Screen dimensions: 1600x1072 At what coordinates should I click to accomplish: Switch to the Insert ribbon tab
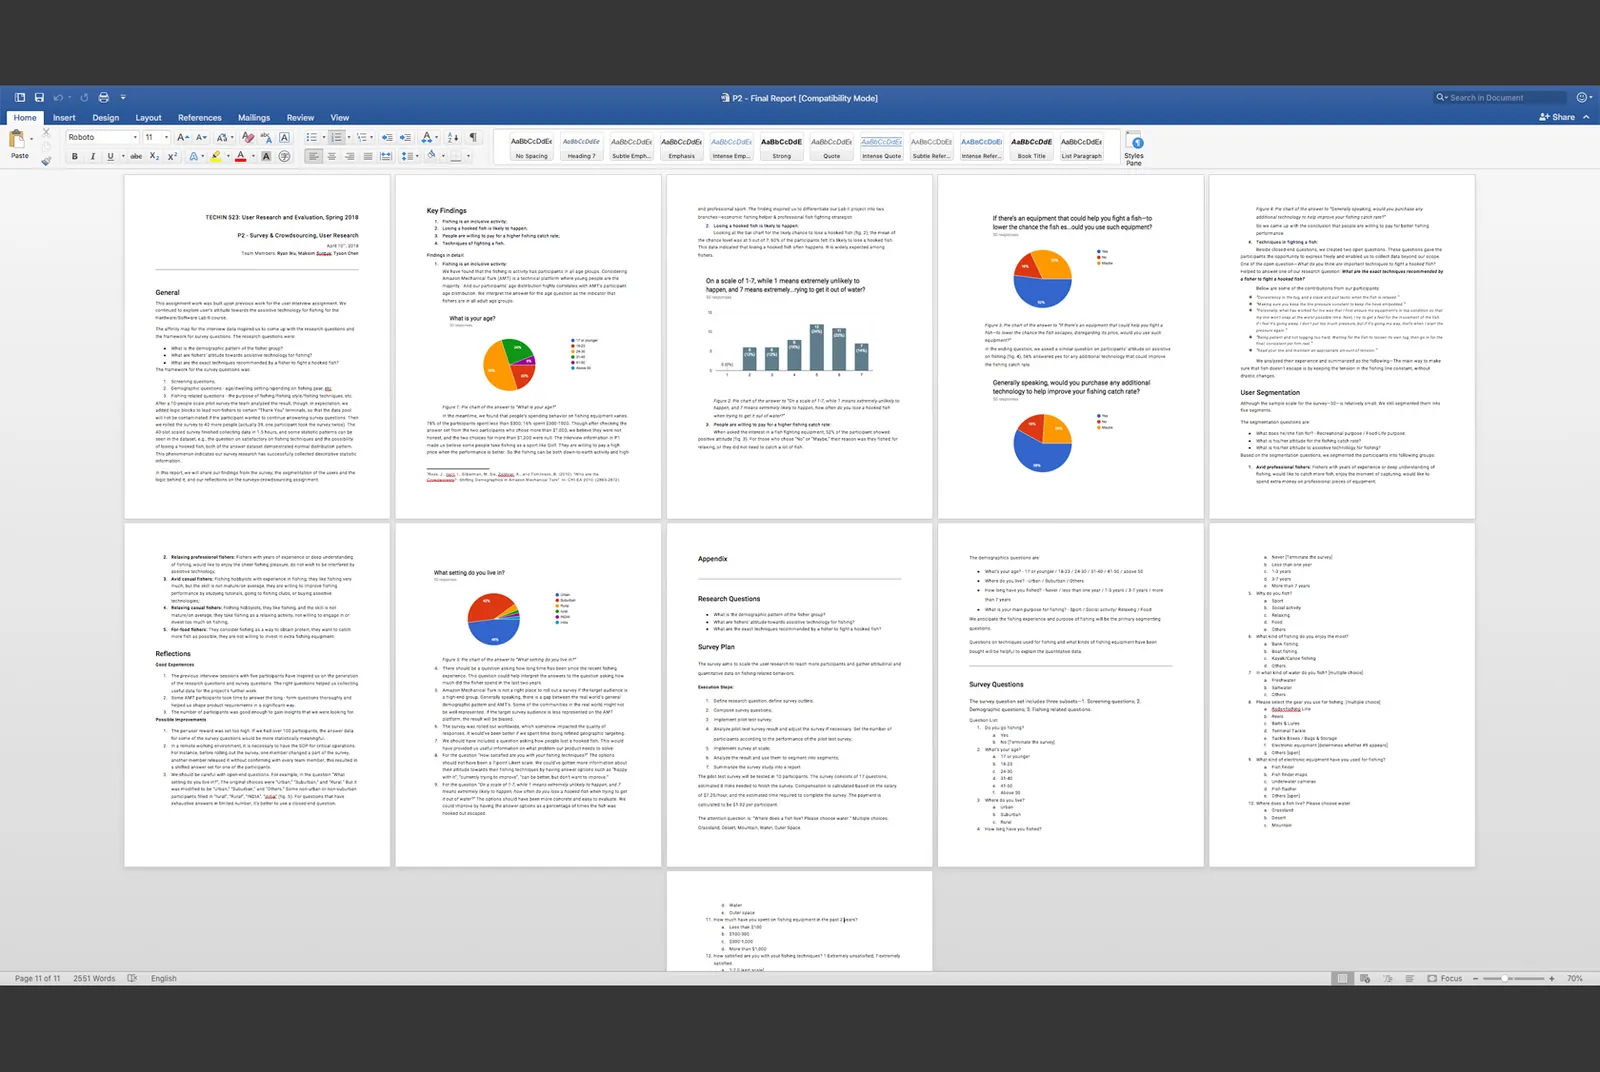[x=64, y=118]
